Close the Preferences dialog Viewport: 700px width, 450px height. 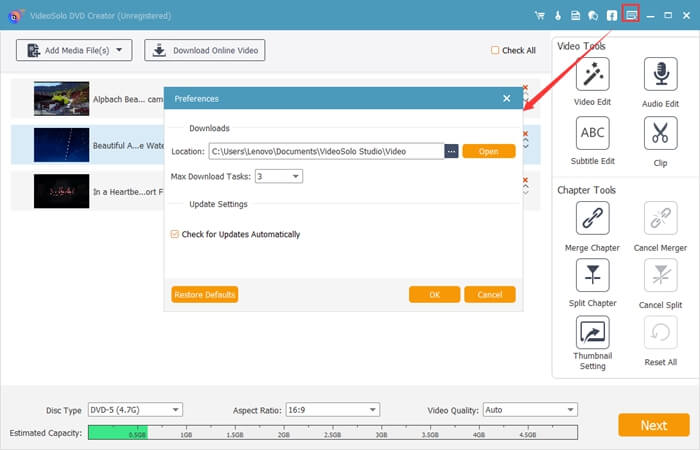tap(506, 98)
